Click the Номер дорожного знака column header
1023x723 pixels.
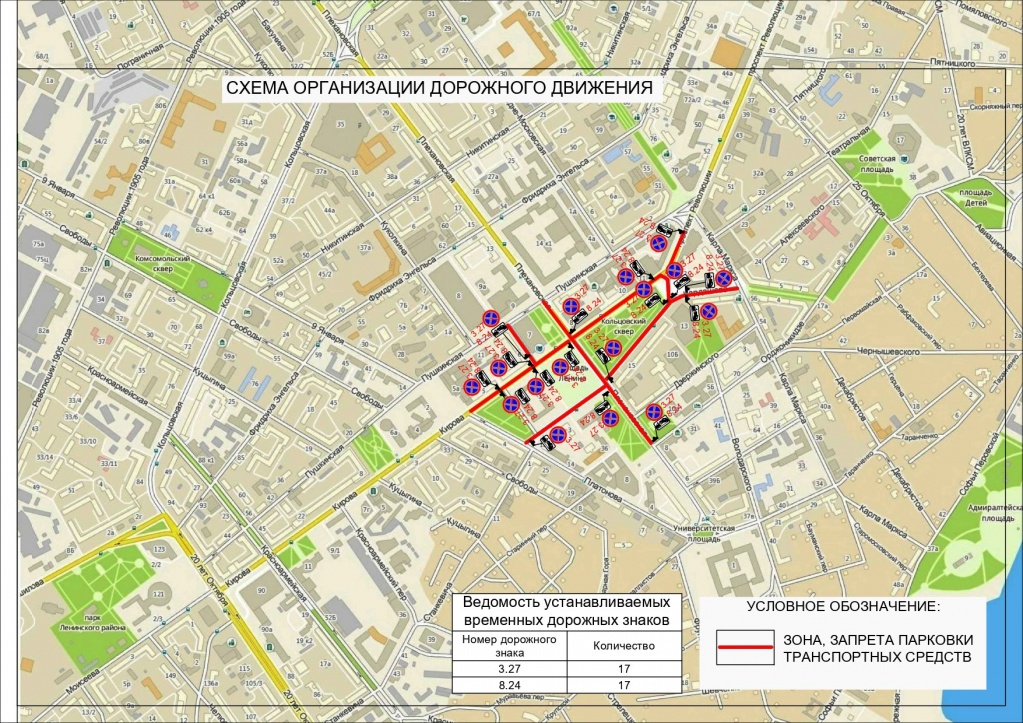click(509, 646)
